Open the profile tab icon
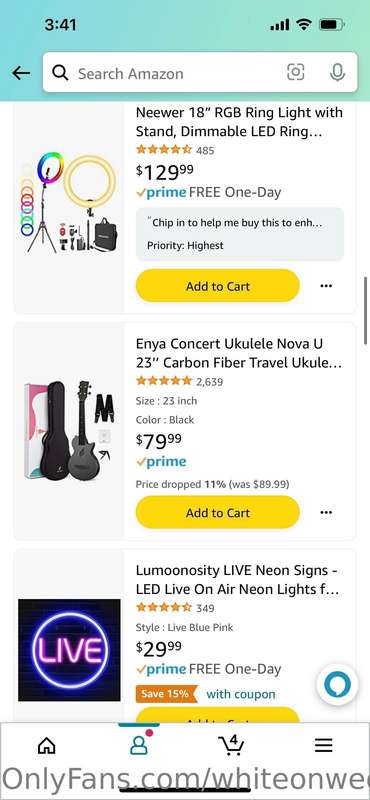370x800 pixels. pyautogui.click(x=138, y=744)
